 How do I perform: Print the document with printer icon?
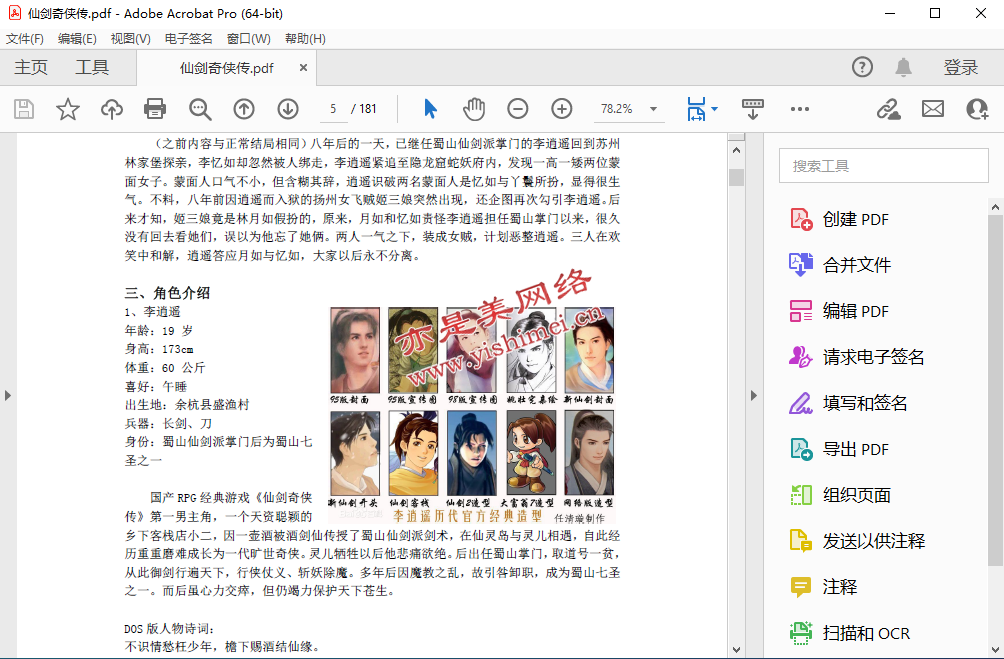pos(155,109)
